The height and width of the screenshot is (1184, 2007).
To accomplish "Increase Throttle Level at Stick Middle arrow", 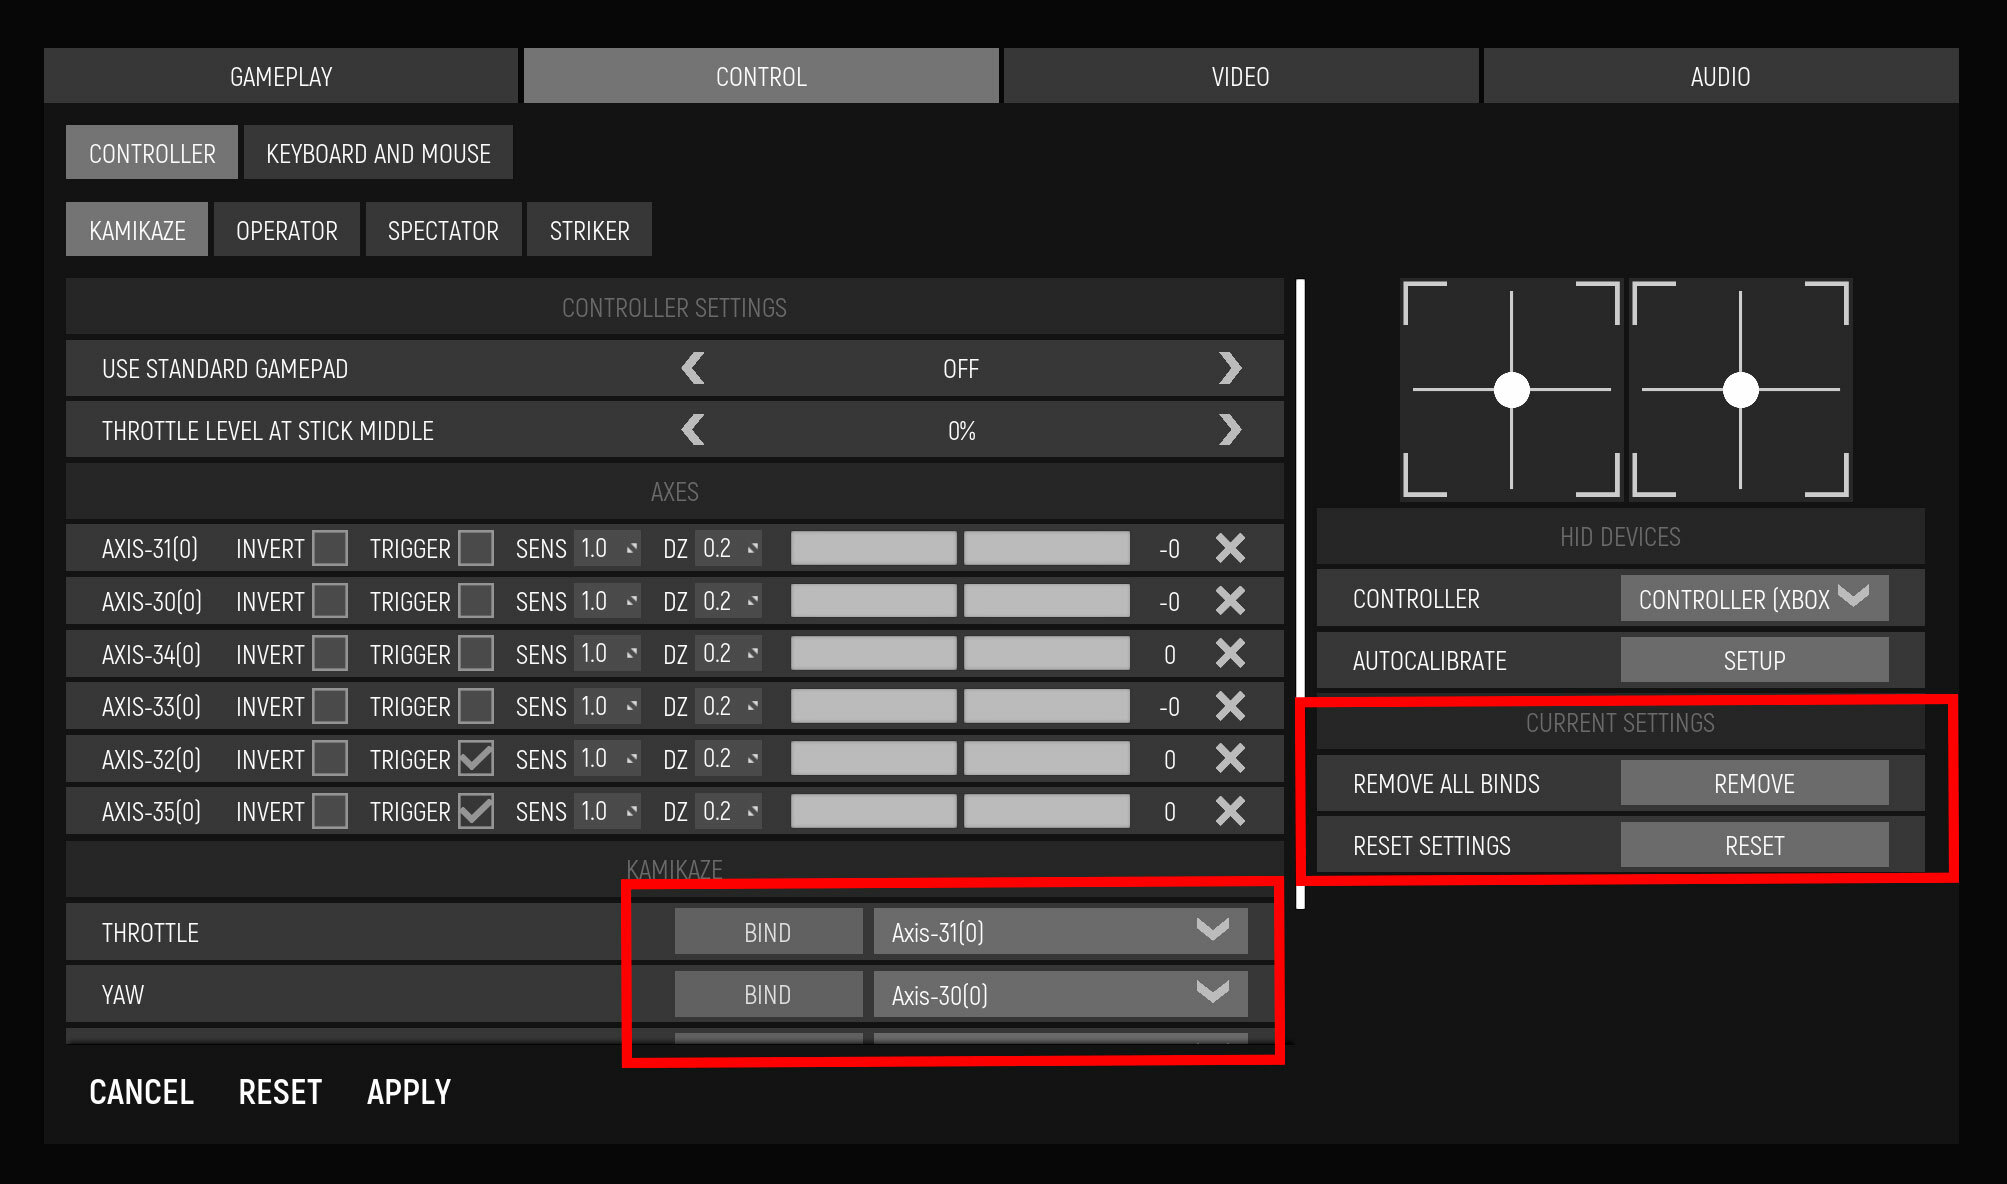I will click(x=1230, y=430).
